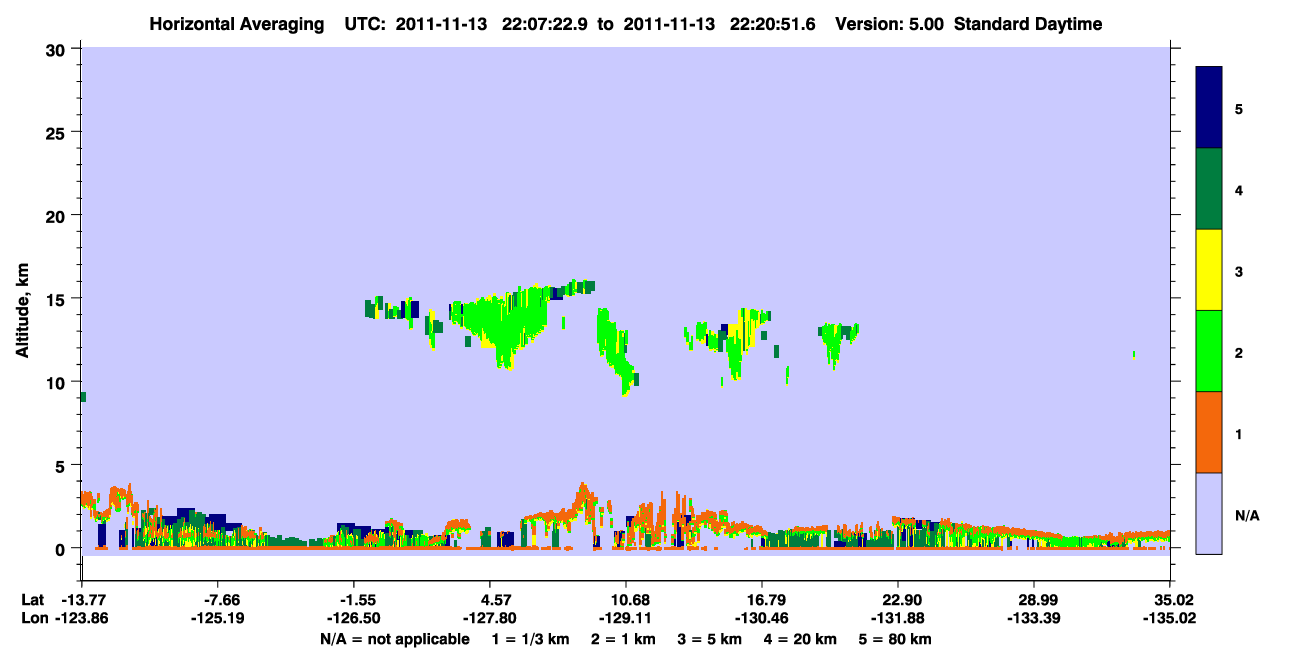The width and height of the screenshot is (1300, 667).
Task: Click the '4 = 20 km' legend entry
Action: point(802,639)
